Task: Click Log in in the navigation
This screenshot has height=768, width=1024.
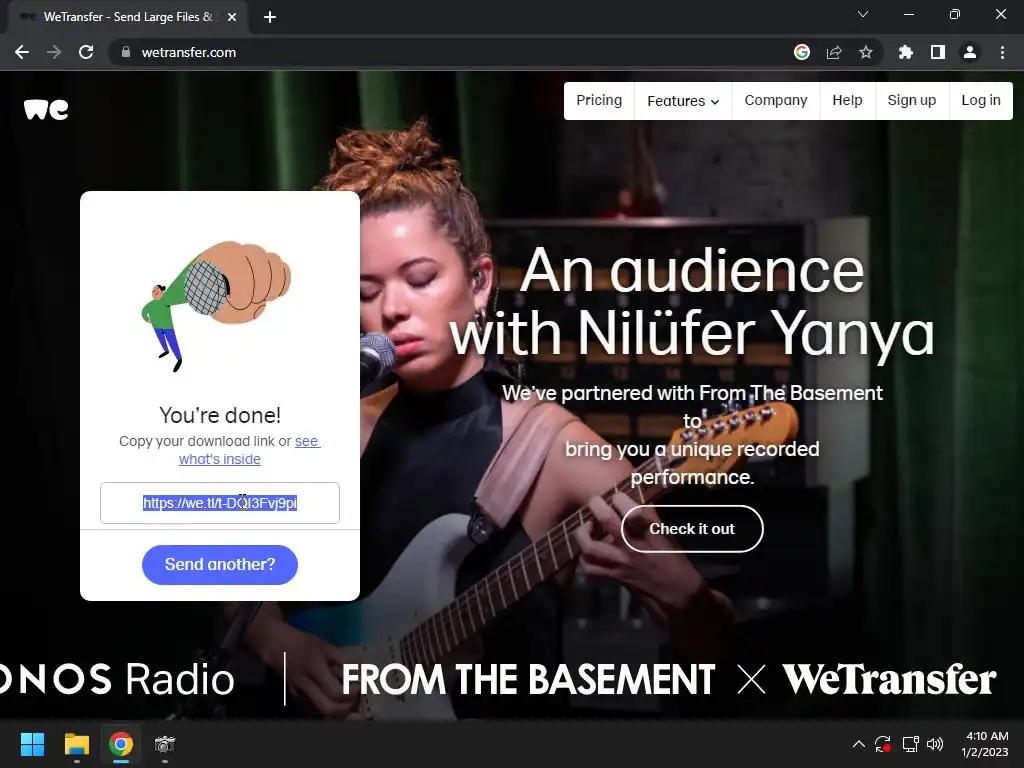Action: [981, 101]
